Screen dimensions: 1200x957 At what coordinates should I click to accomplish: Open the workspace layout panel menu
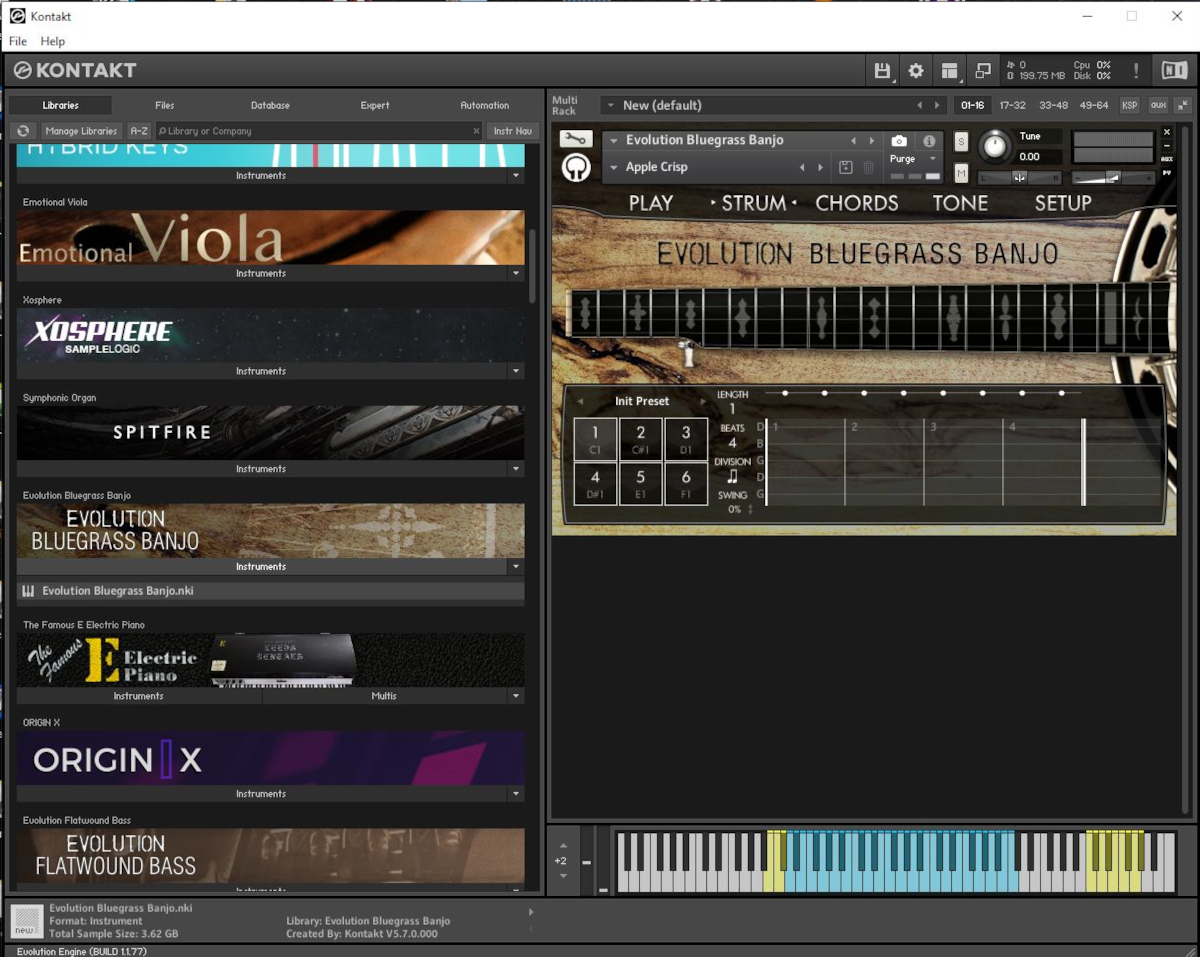coord(950,71)
